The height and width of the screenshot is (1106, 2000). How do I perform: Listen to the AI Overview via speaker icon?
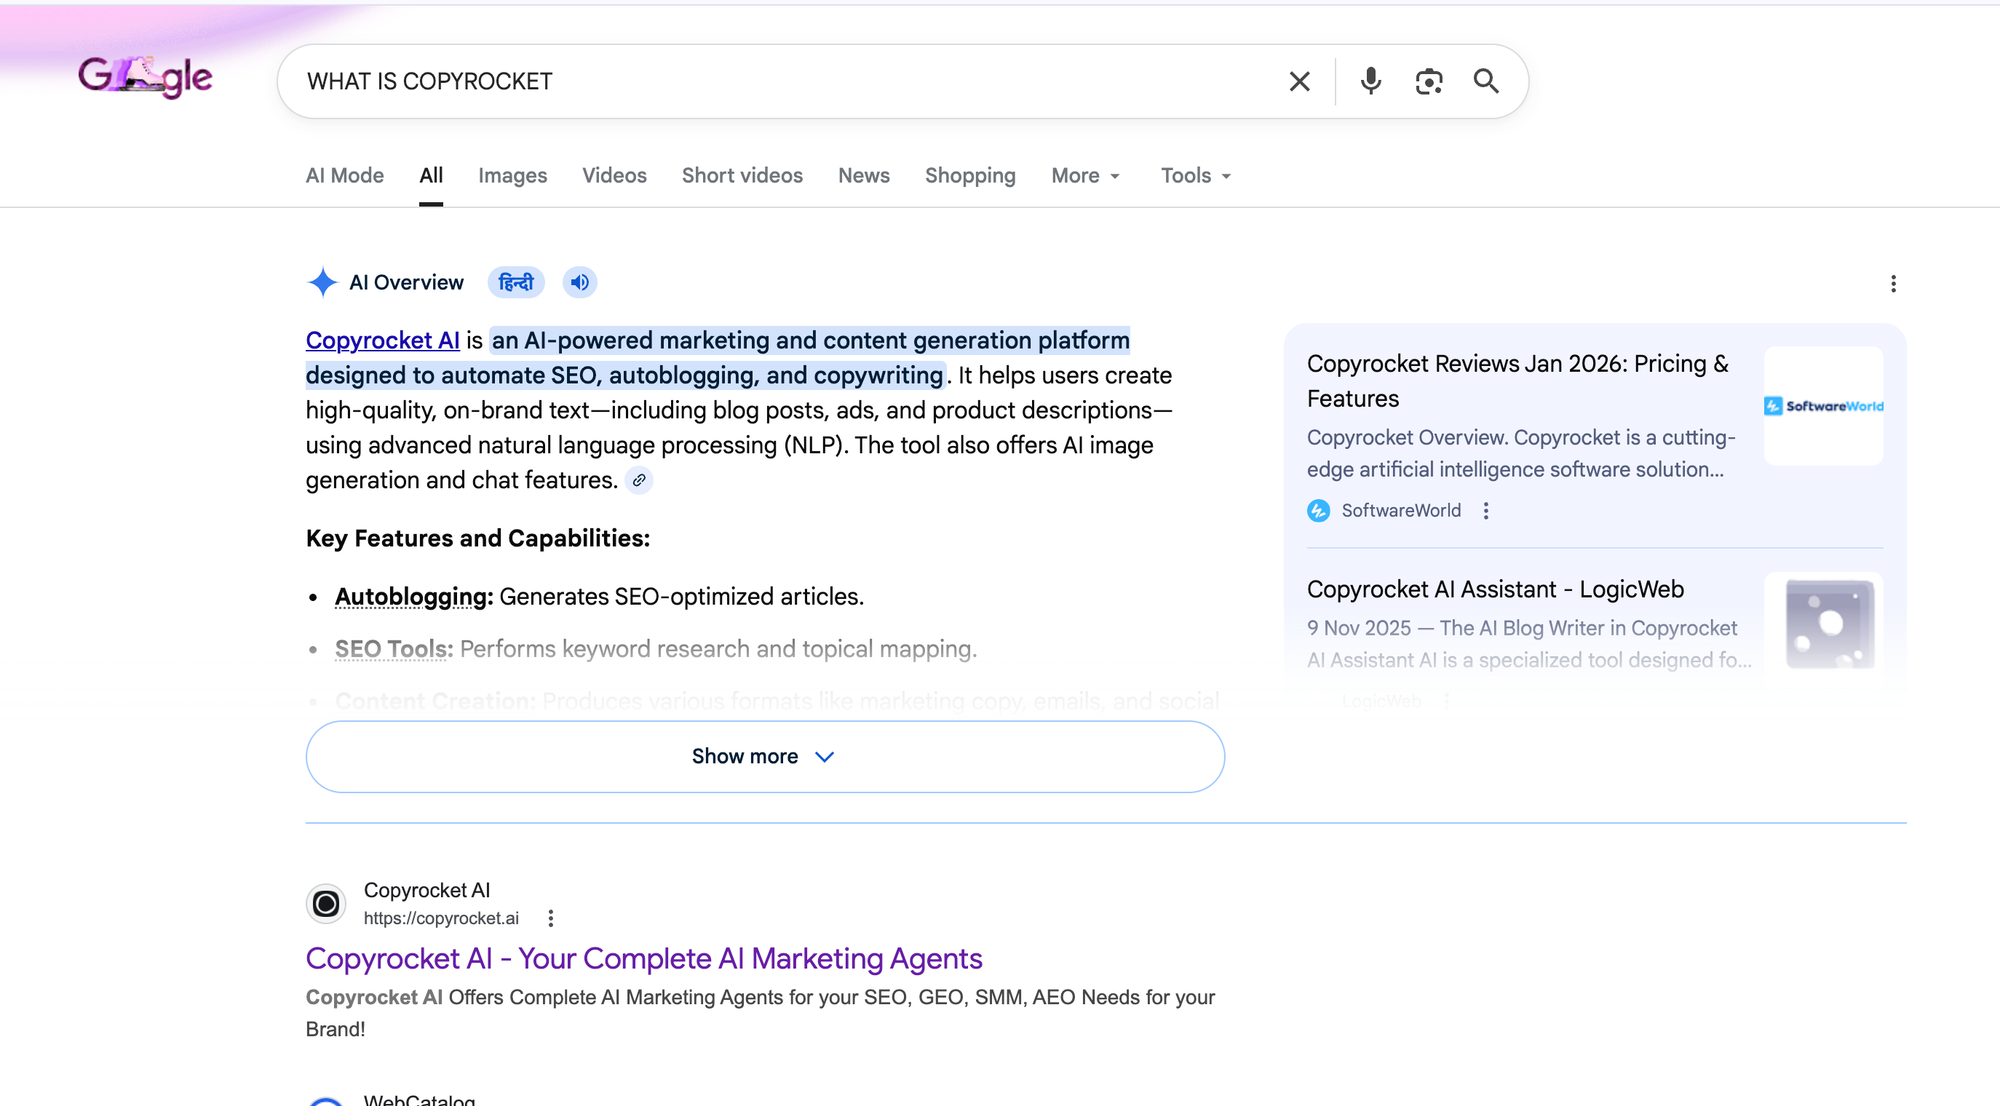[579, 282]
